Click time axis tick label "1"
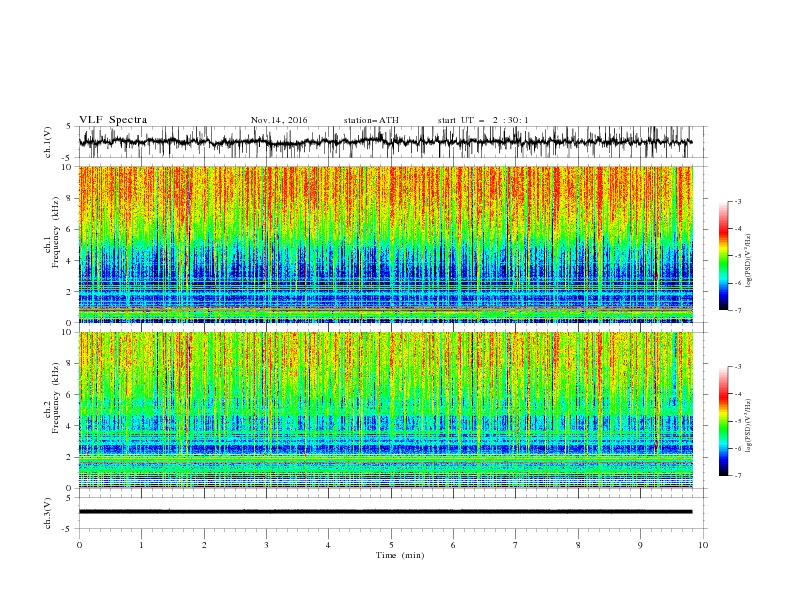This screenshot has width=792, height=612. point(141,545)
